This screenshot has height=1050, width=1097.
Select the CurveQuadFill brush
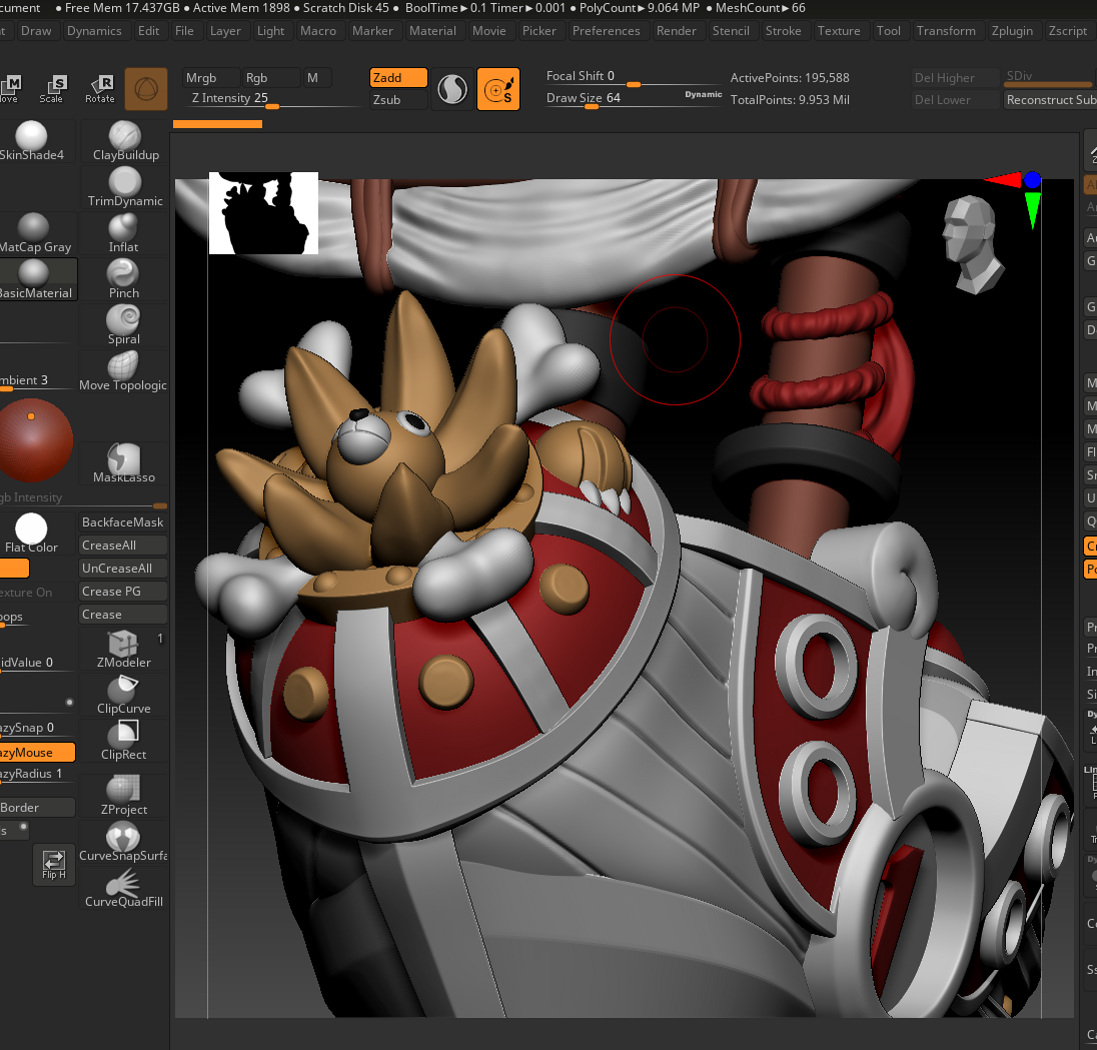coord(124,888)
